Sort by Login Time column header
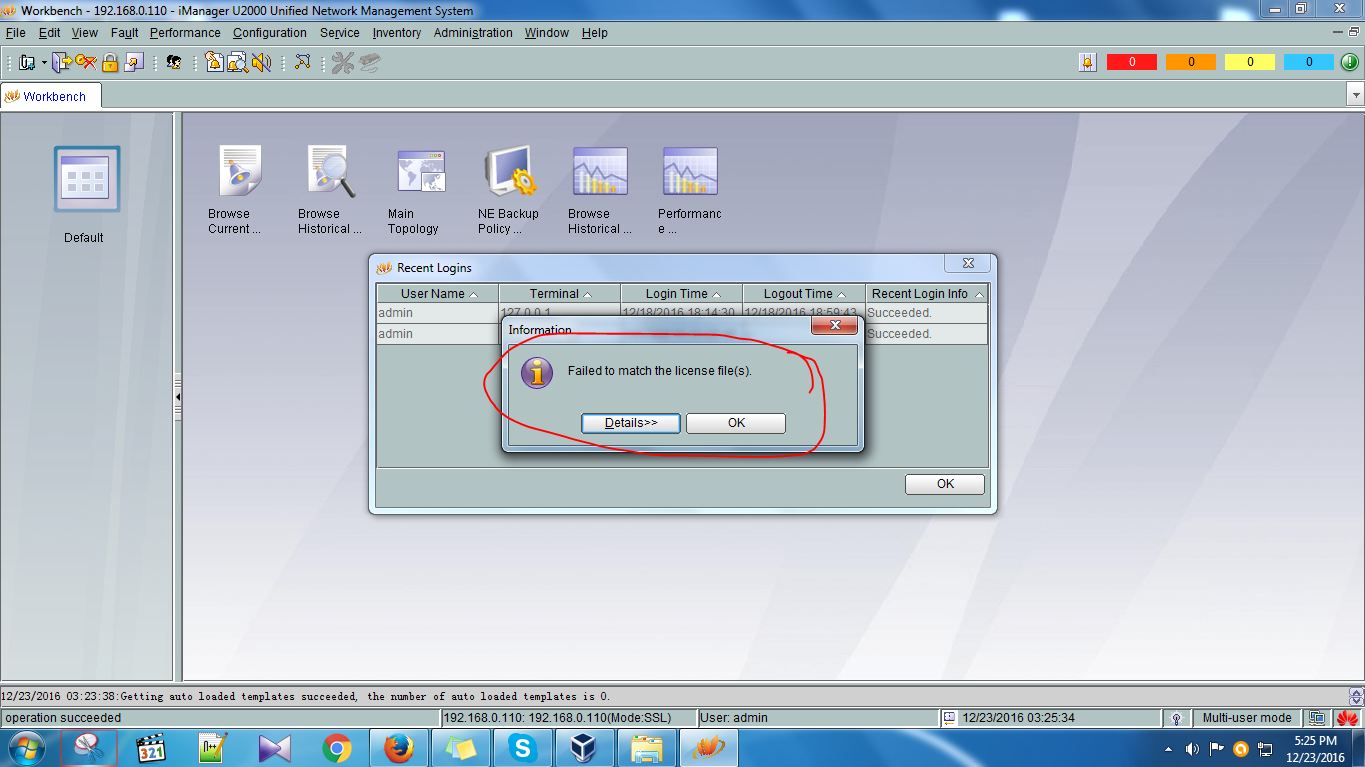Viewport: 1365px width, 767px height. click(681, 294)
